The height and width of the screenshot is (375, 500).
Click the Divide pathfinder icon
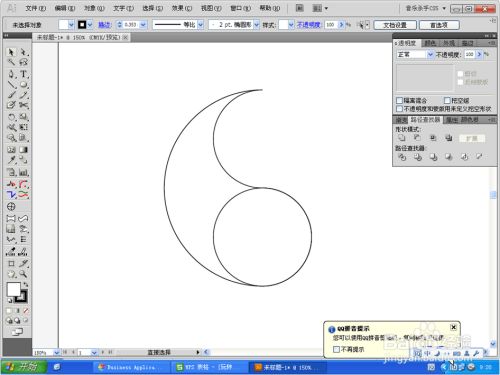pyautogui.click(x=402, y=157)
